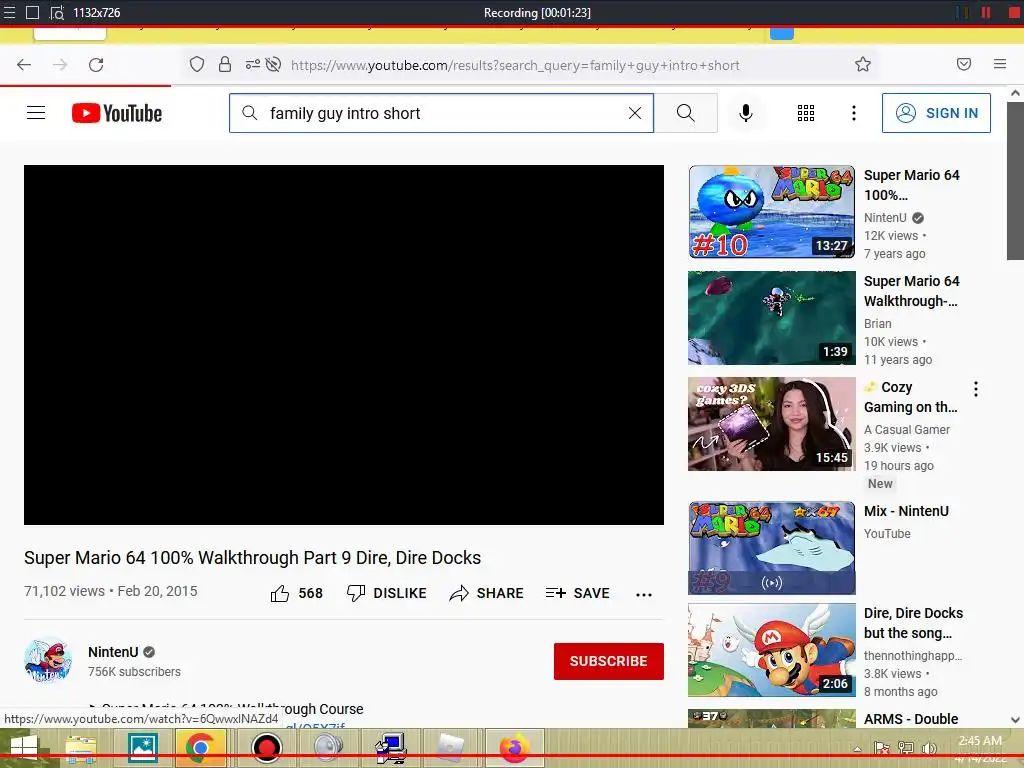Open 'Dire, Dire Docks but the song...' title
Screen dimensions: 1024x768
point(913,623)
